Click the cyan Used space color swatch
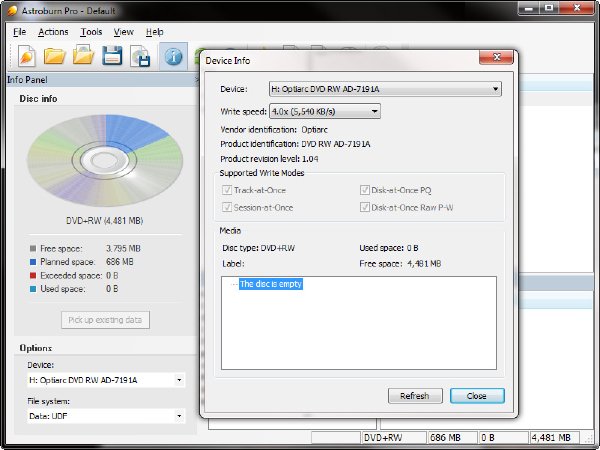The width and height of the screenshot is (600, 450). click(x=33, y=289)
